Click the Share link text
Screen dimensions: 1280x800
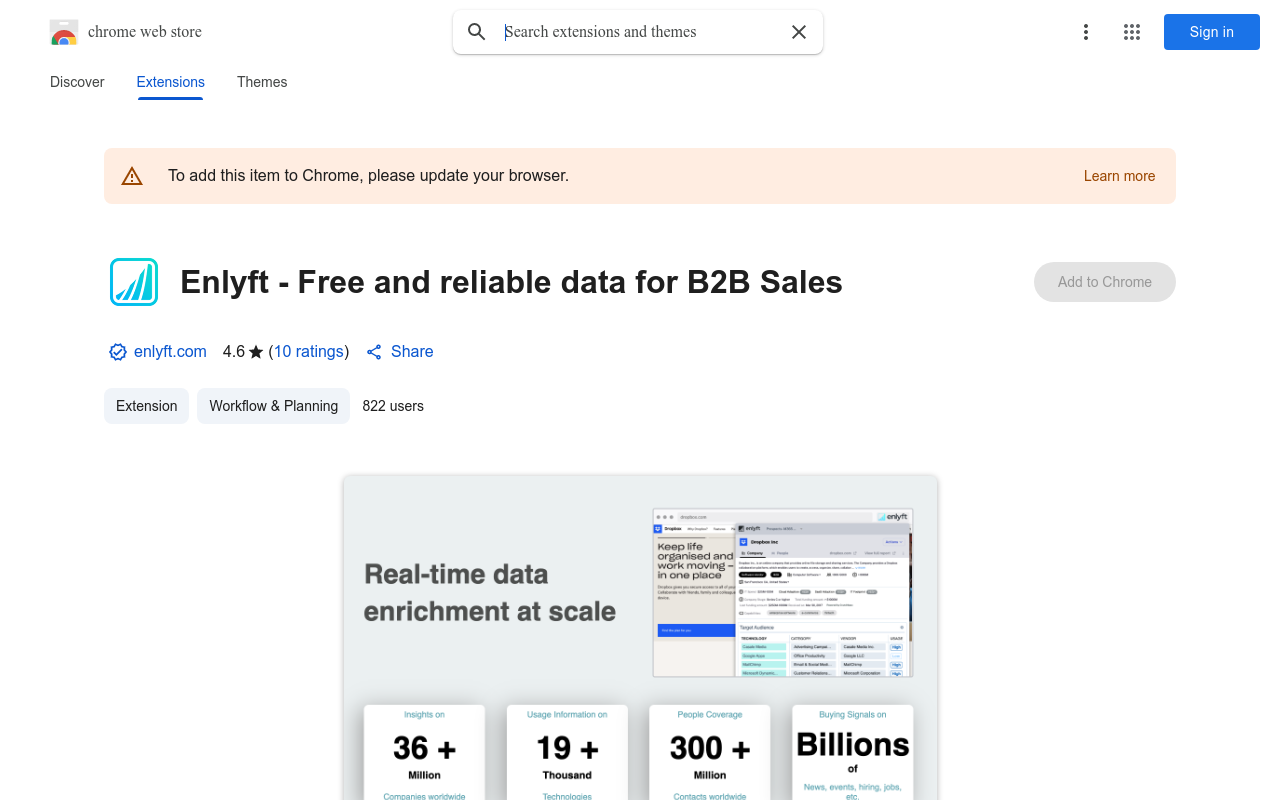tap(412, 352)
